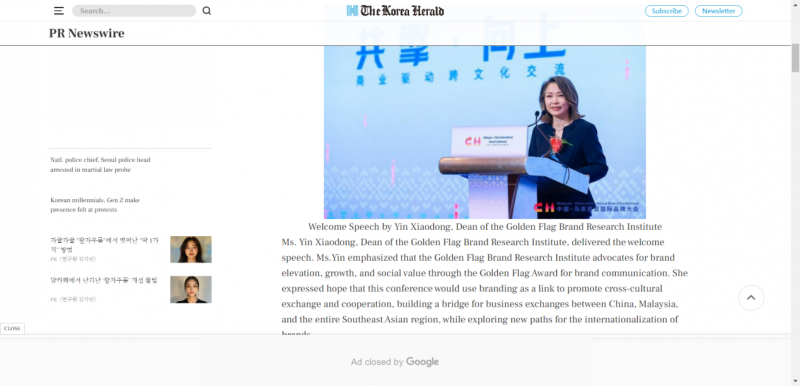
Task: Click the scroll-to-top arrow button
Action: (751, 298)
